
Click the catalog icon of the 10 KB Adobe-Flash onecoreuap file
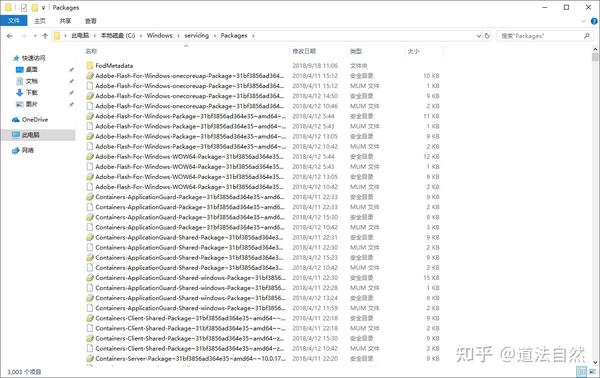90,76
